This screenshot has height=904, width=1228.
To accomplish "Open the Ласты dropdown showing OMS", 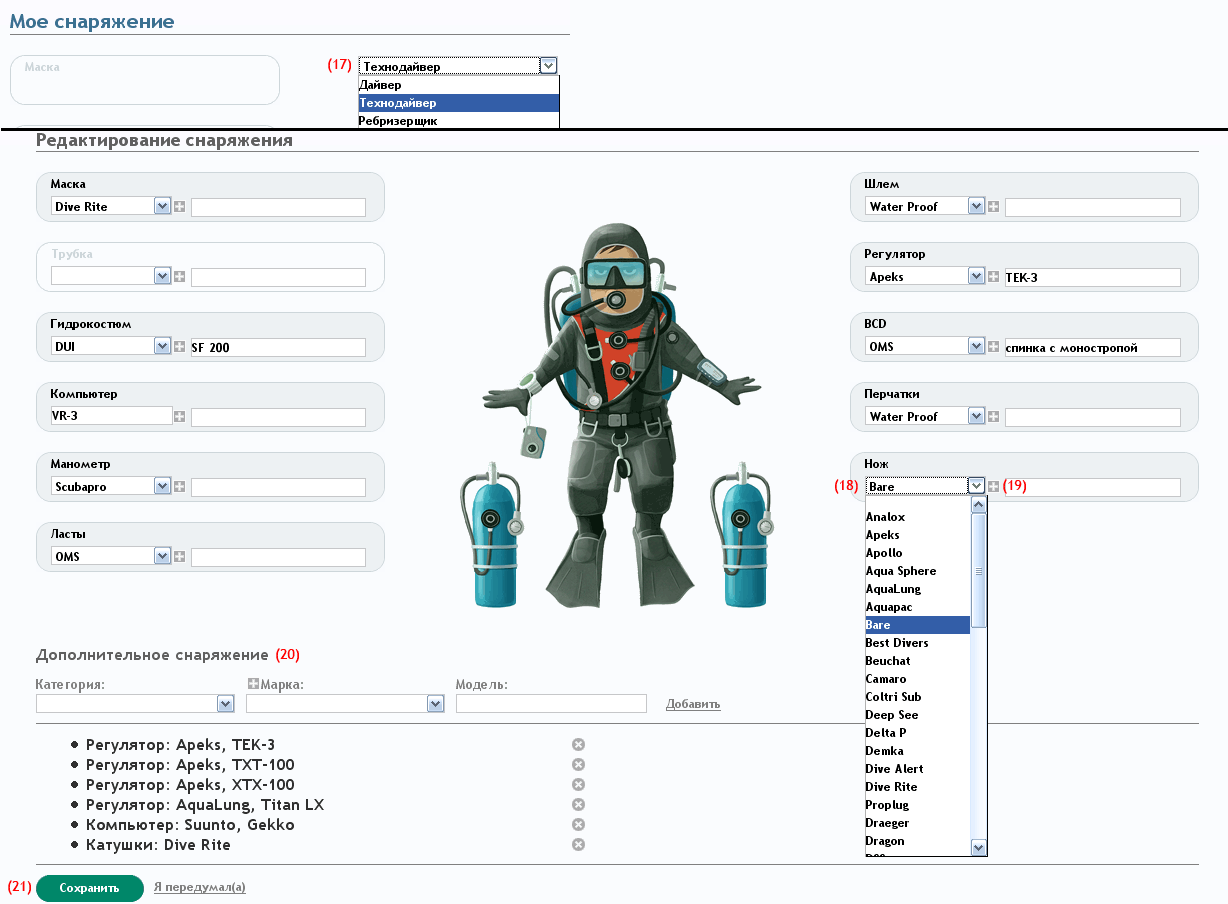I will 111,556.
